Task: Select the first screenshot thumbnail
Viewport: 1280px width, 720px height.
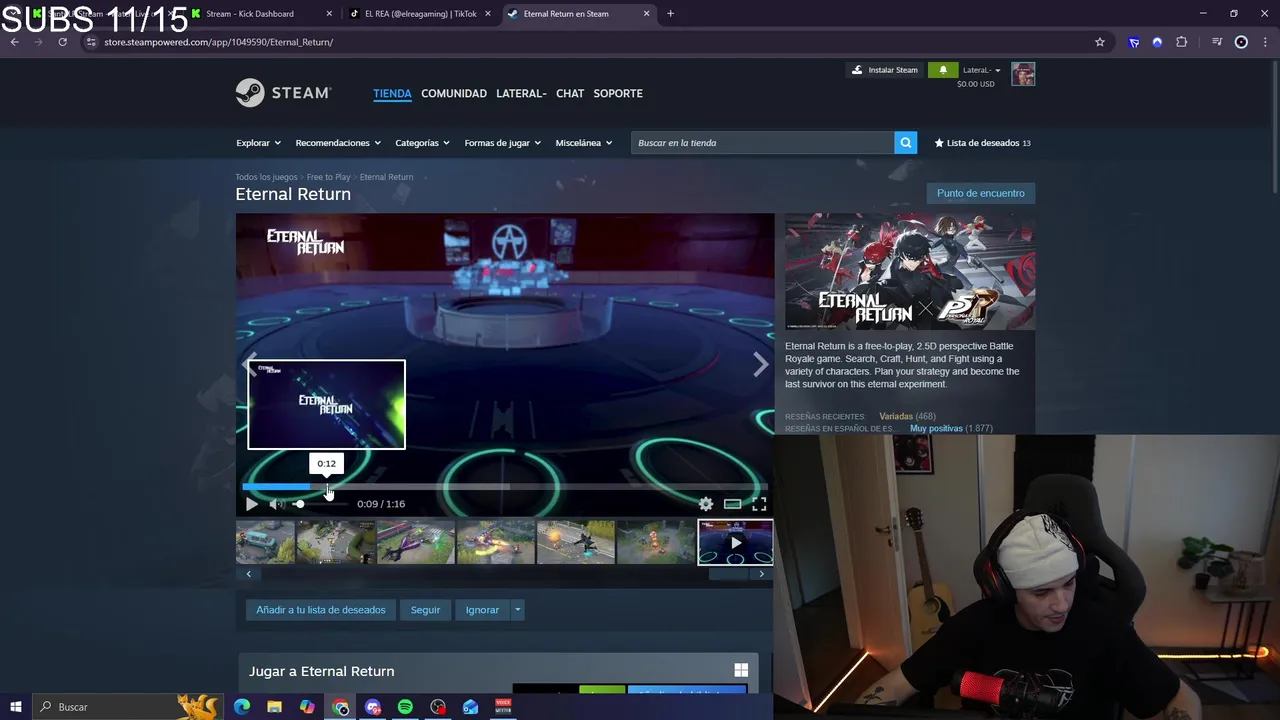Action: [265, 542]
